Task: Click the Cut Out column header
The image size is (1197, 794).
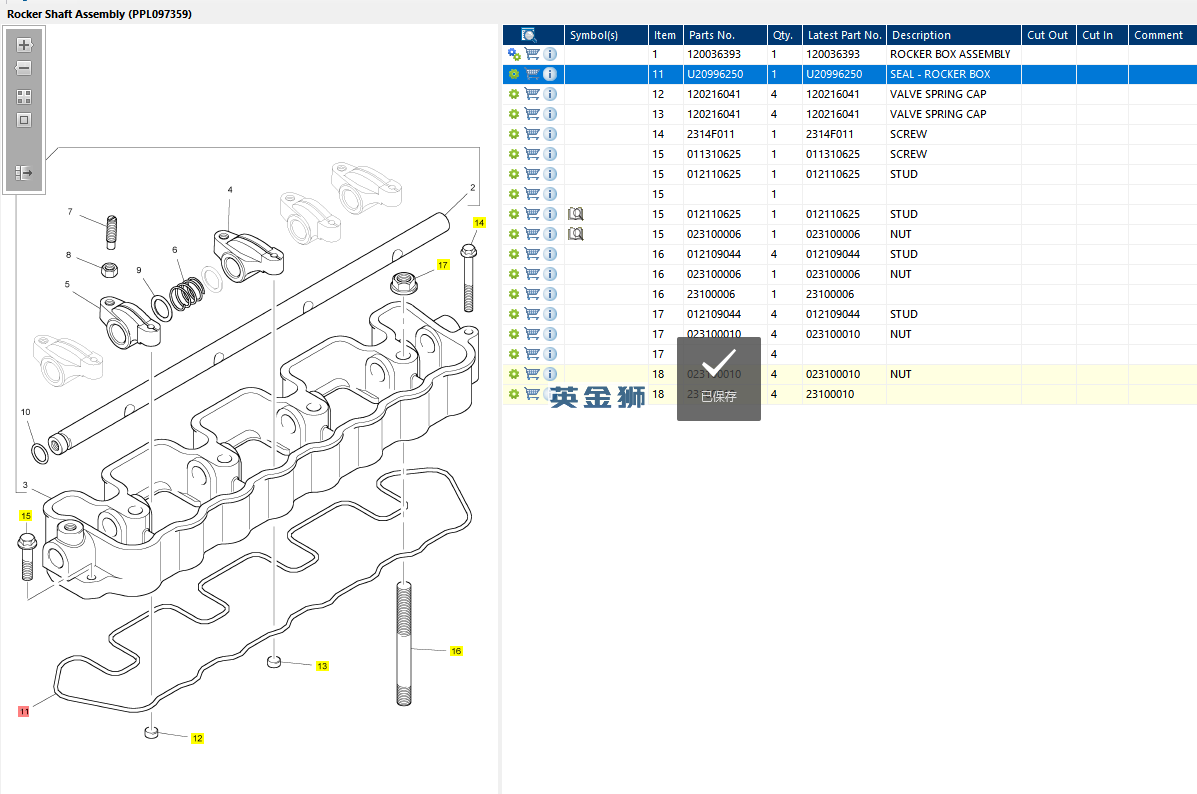Action: pyautogui.click(x=1047, y=35)
